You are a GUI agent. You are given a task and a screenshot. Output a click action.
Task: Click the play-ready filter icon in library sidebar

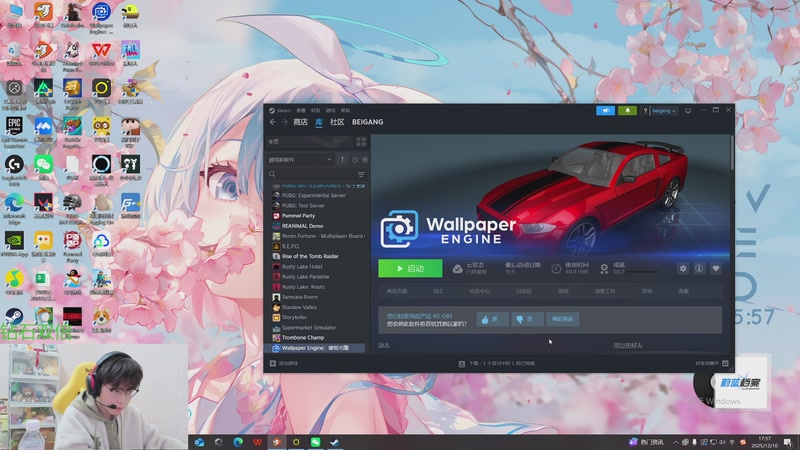(365, 160)
